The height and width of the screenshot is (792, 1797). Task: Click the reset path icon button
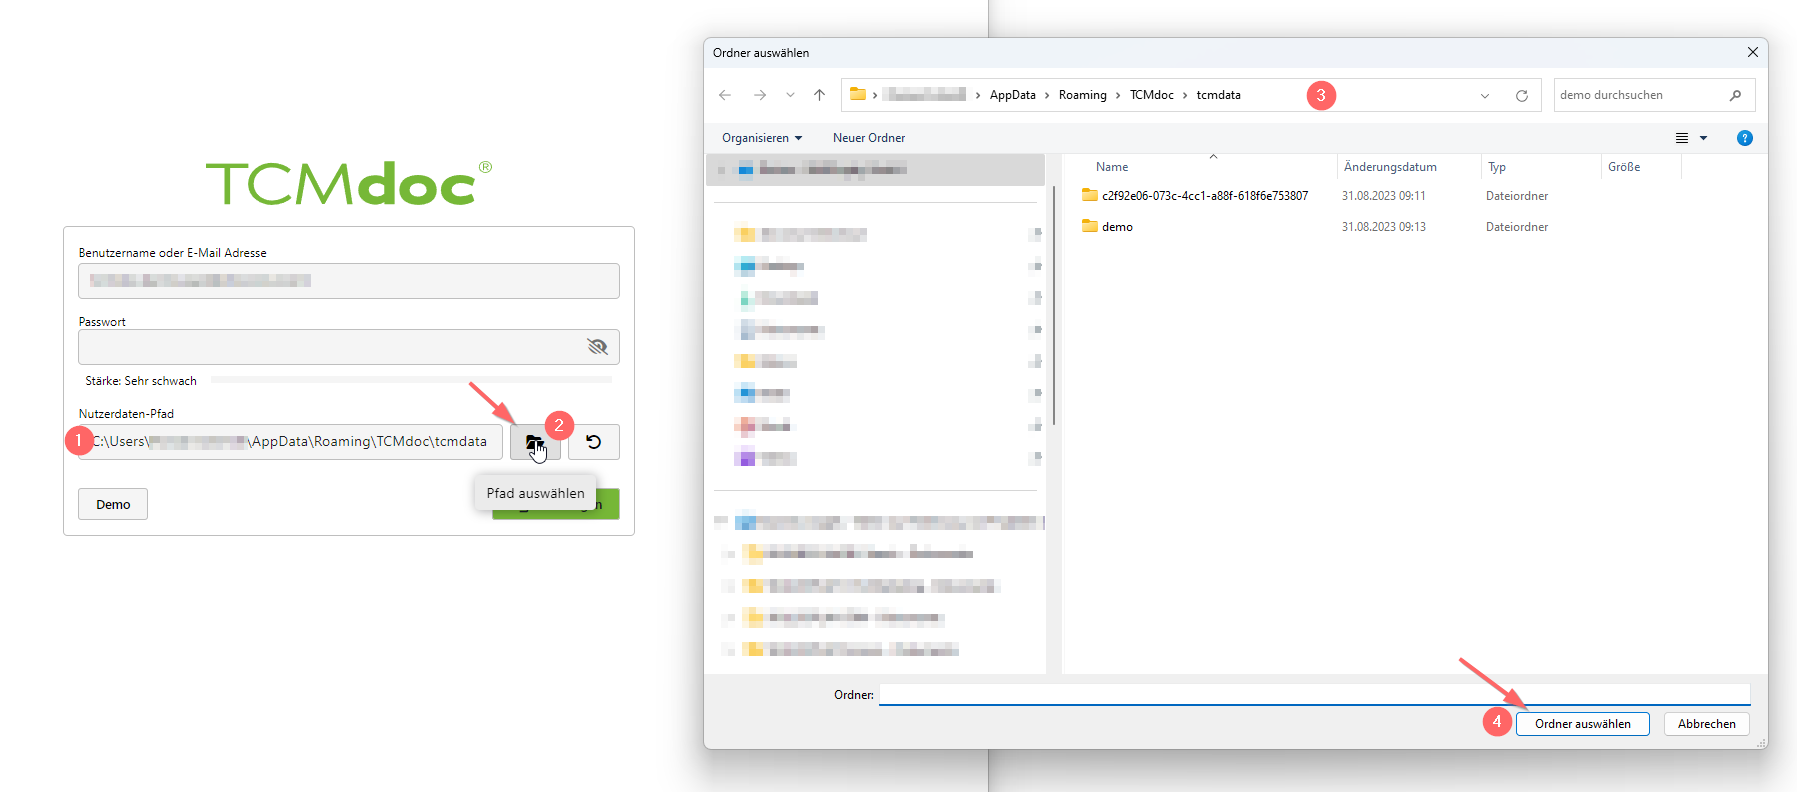click(x=594, y=442)
